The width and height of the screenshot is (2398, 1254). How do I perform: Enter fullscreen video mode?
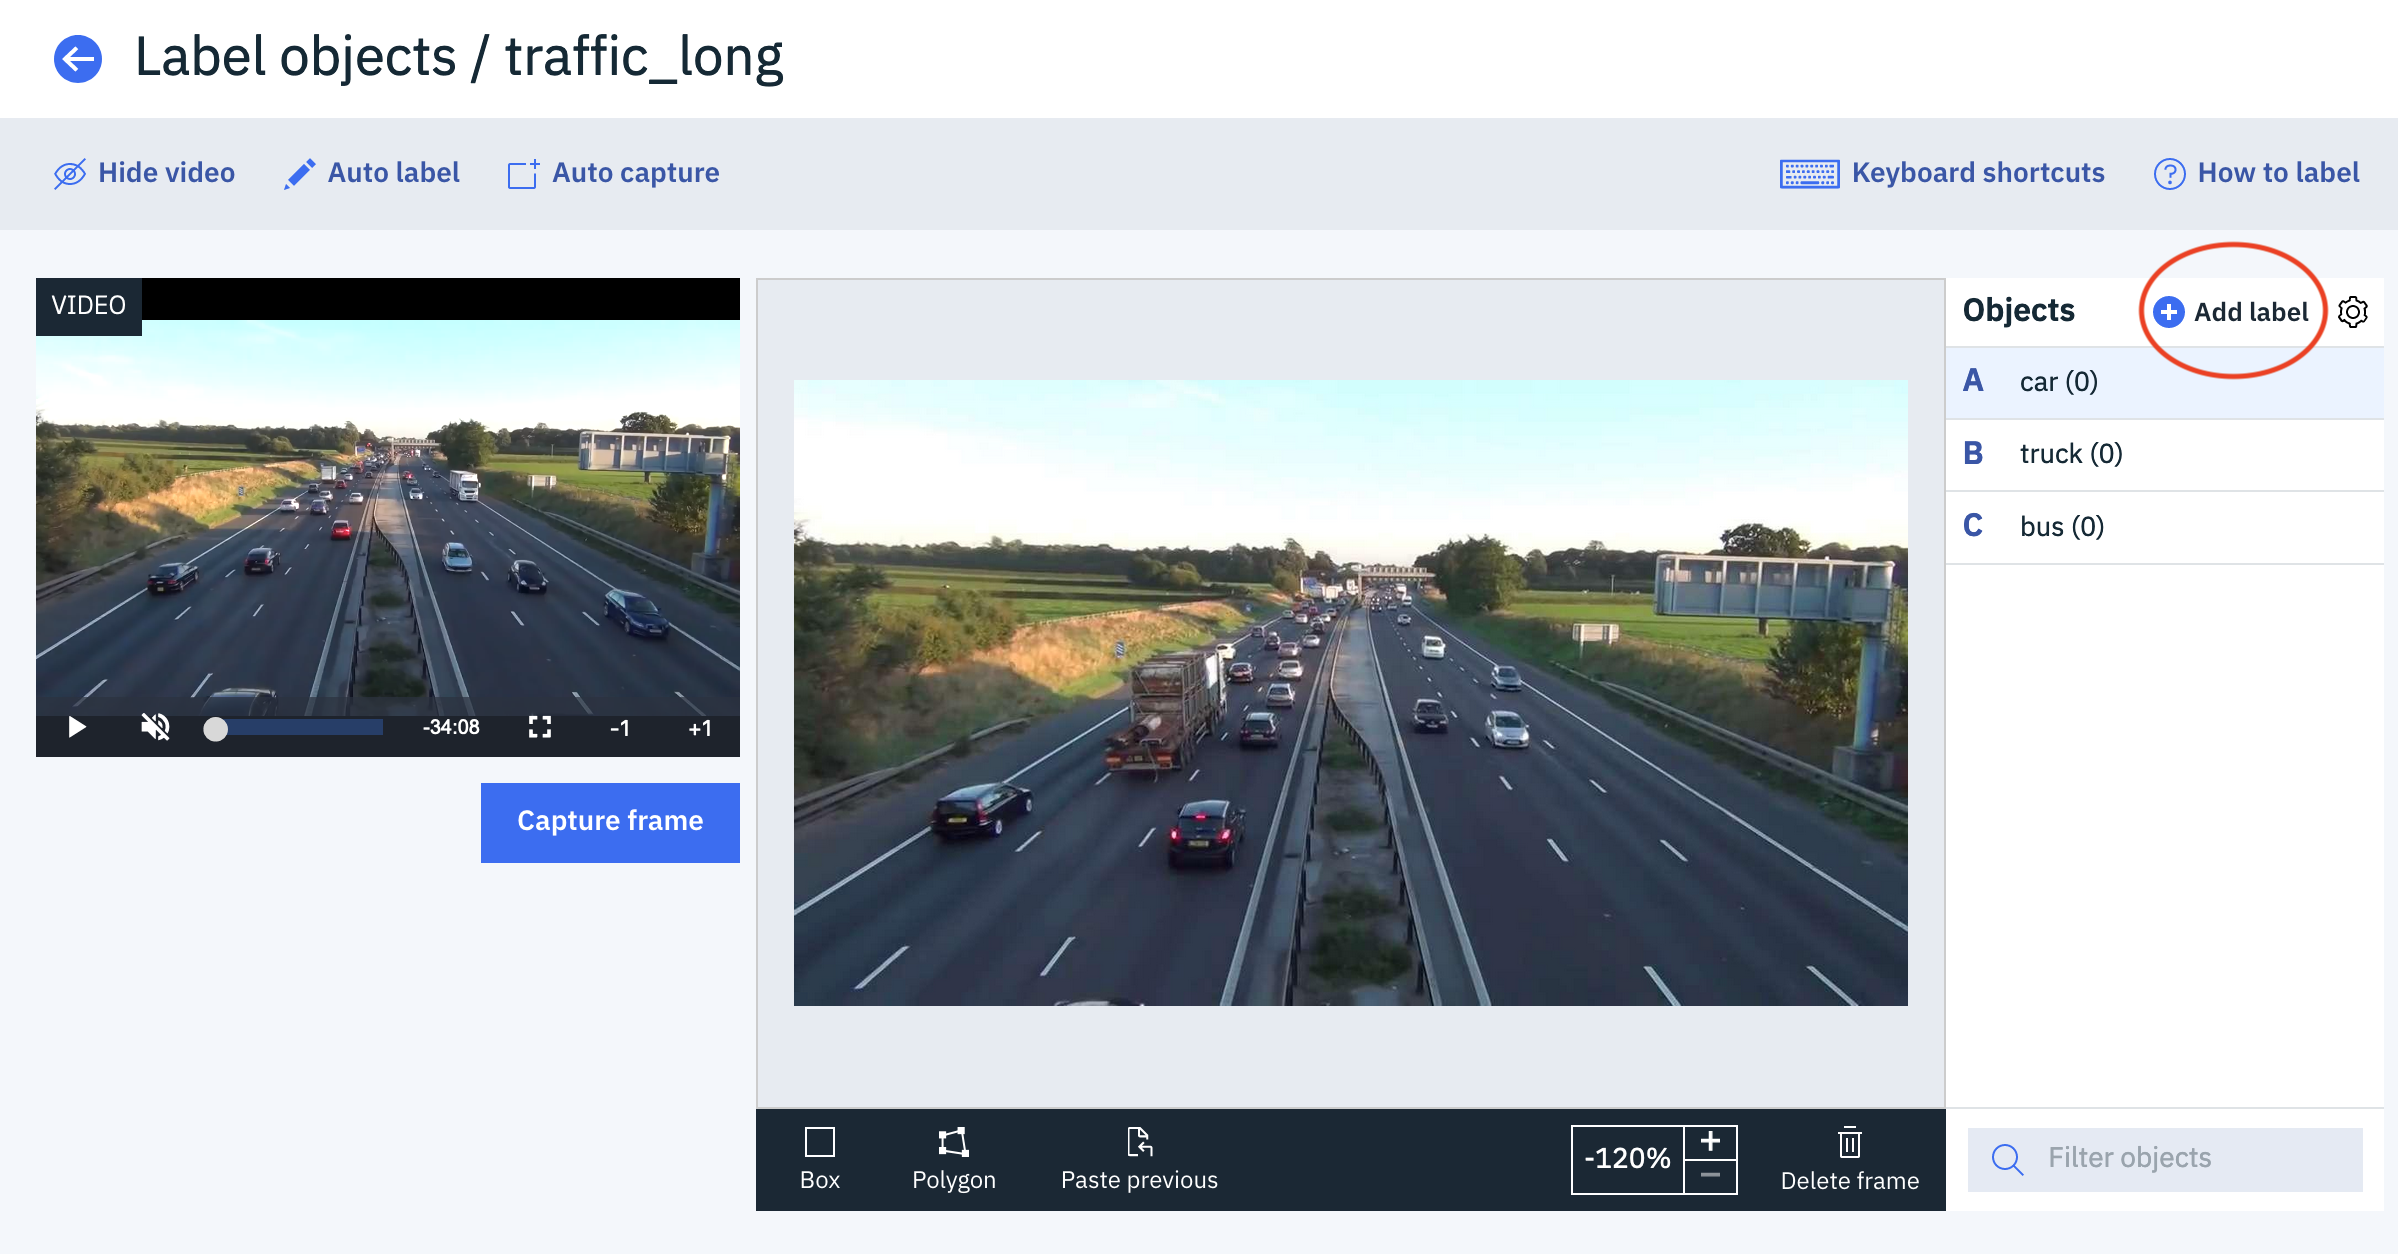point(540,727)
